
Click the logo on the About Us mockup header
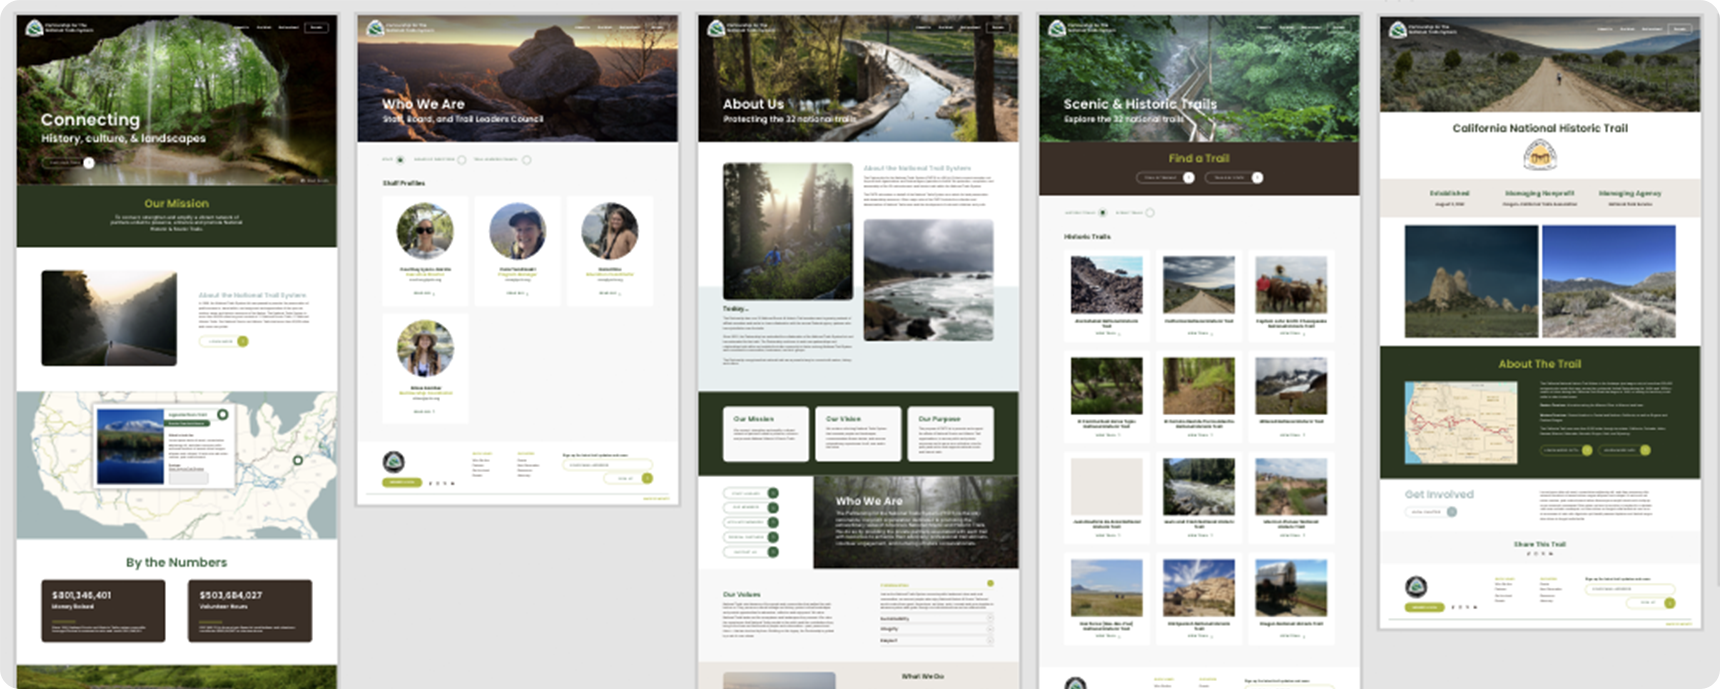coord(716,28)
